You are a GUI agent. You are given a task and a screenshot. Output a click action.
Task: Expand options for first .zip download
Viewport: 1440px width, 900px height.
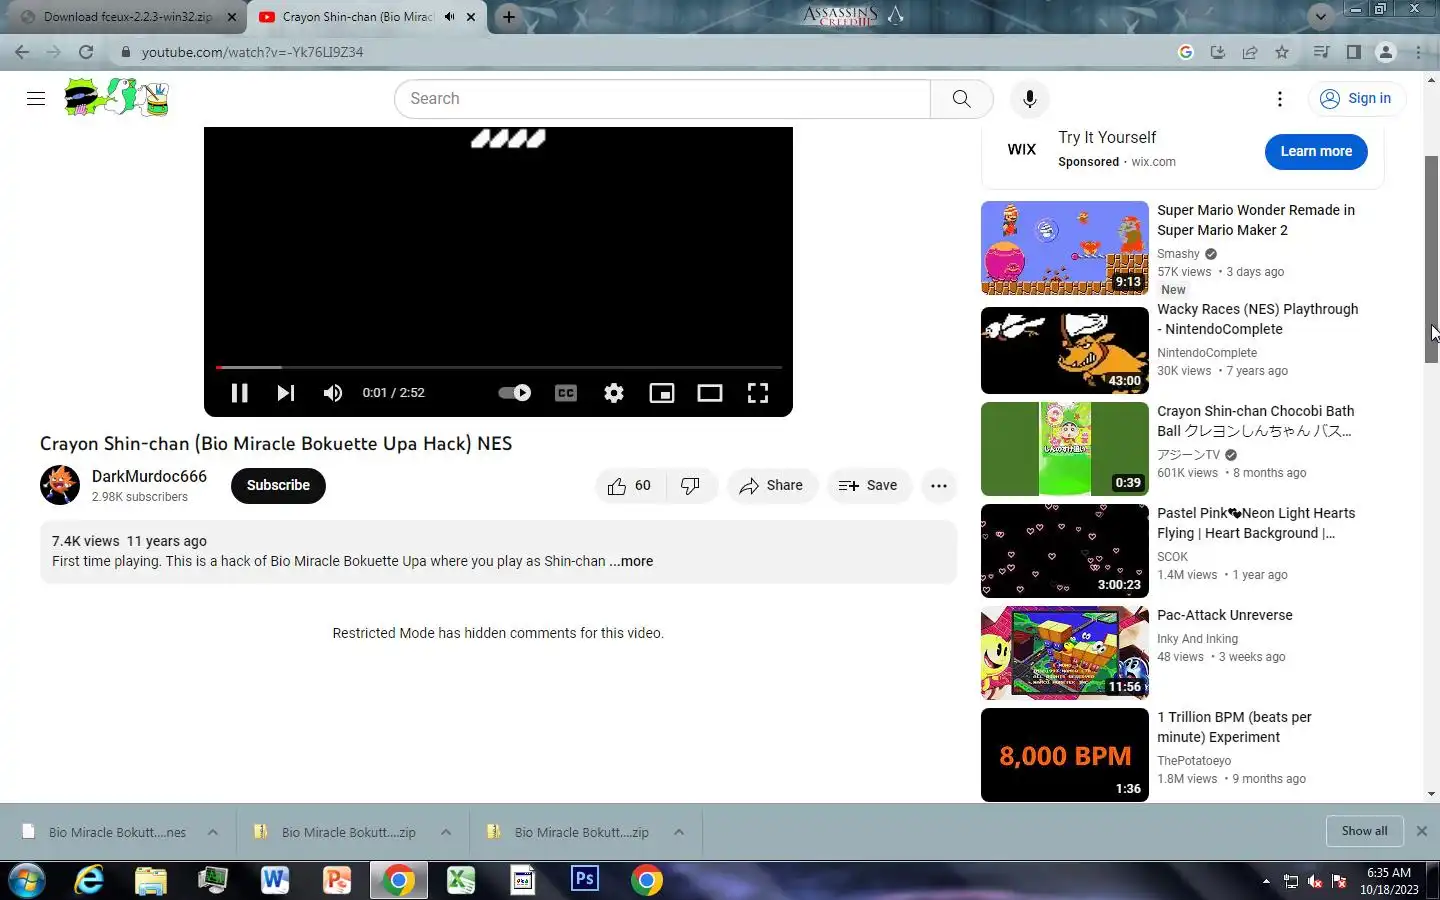tap(446, 832)
